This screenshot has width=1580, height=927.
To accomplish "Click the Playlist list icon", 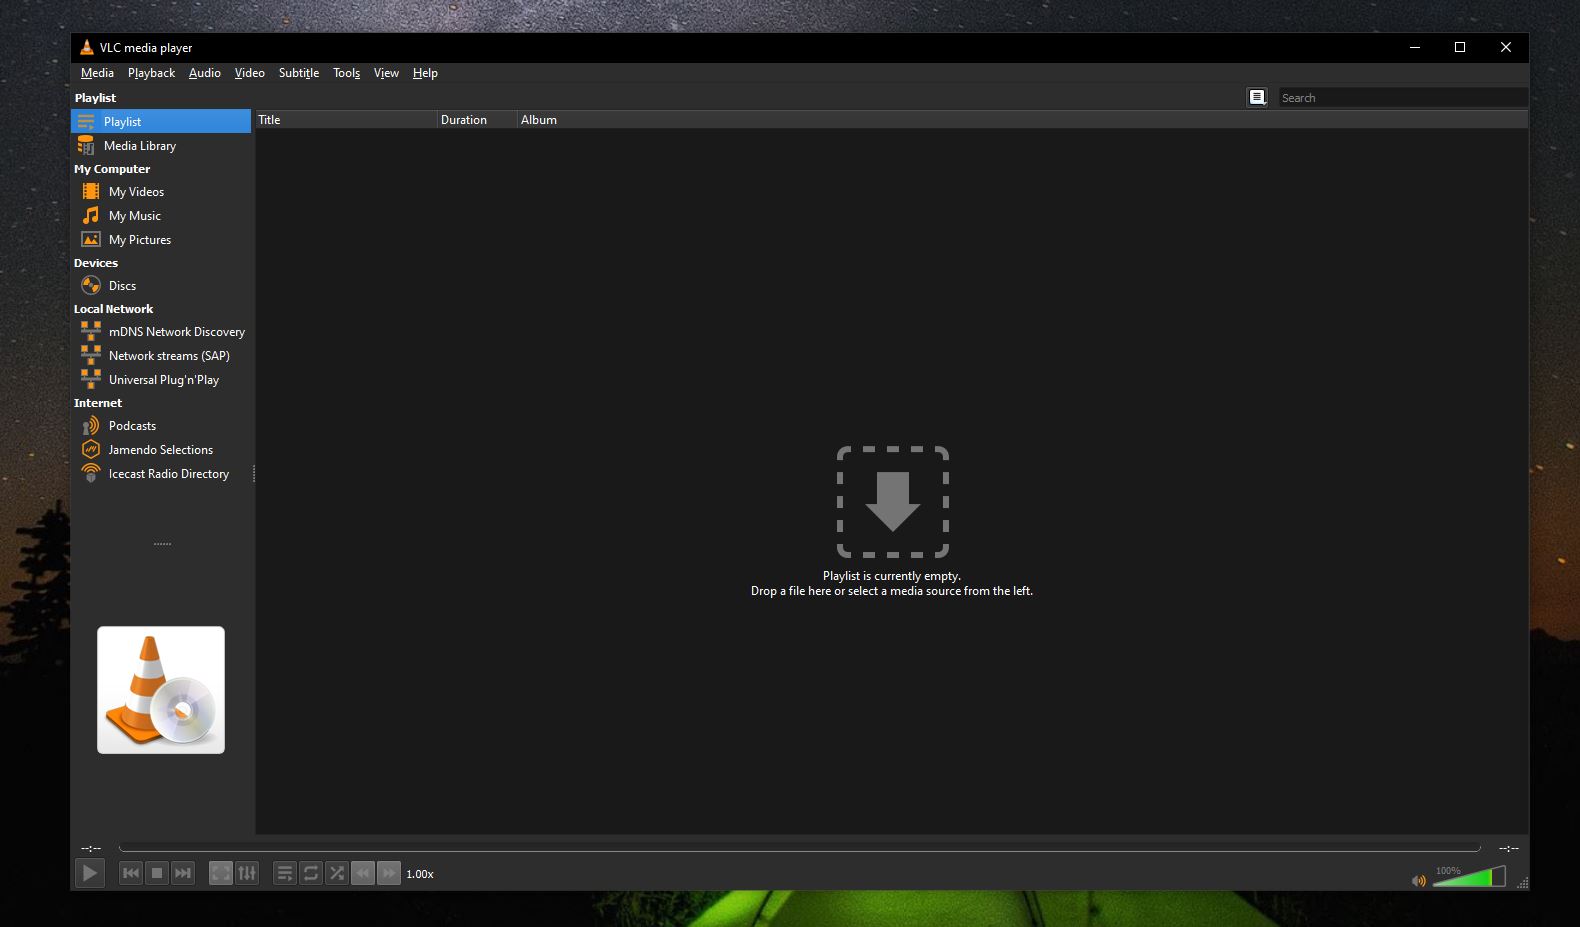I will pyautogui.click(x=86, y=121).
